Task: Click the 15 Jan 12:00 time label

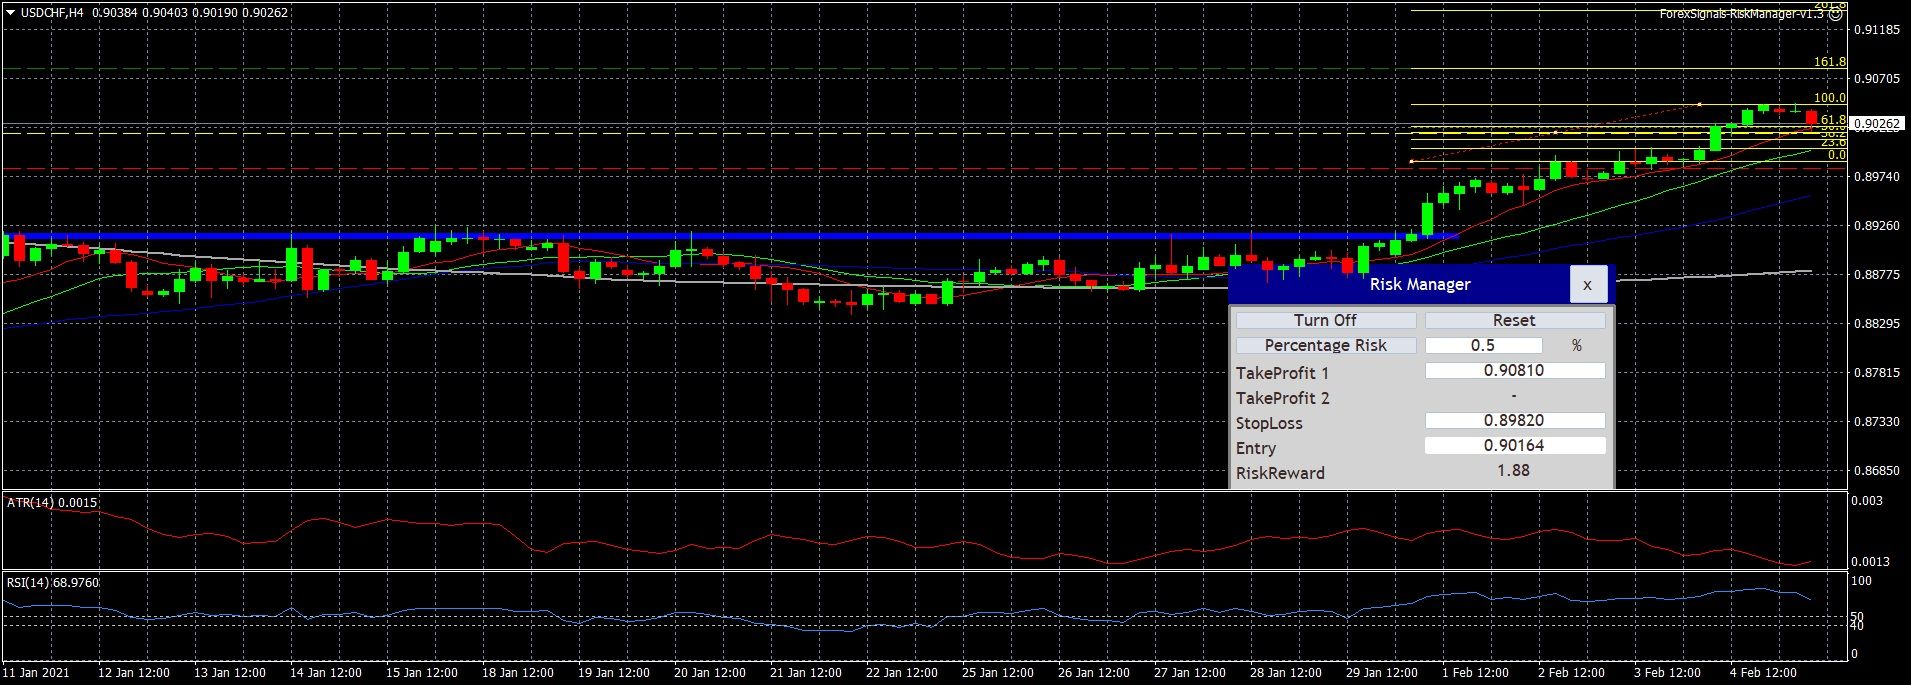Action: [x=422, y=673]
